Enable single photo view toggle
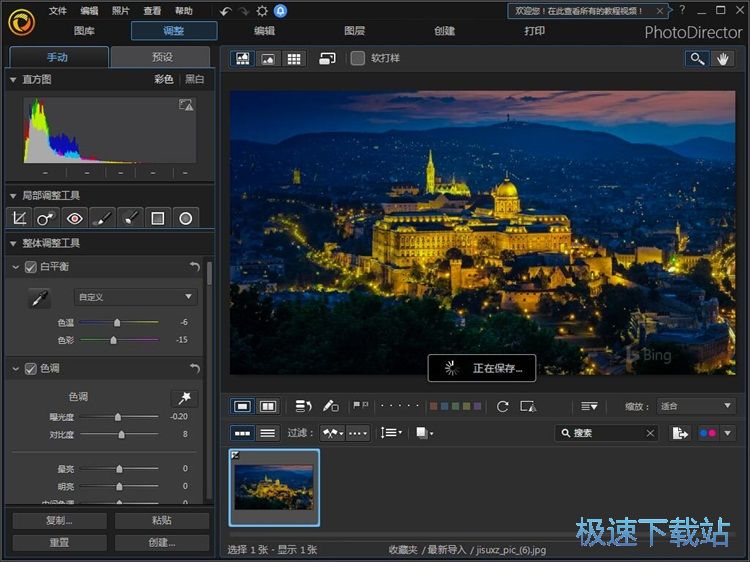The image size is (750, 562). 242,407
